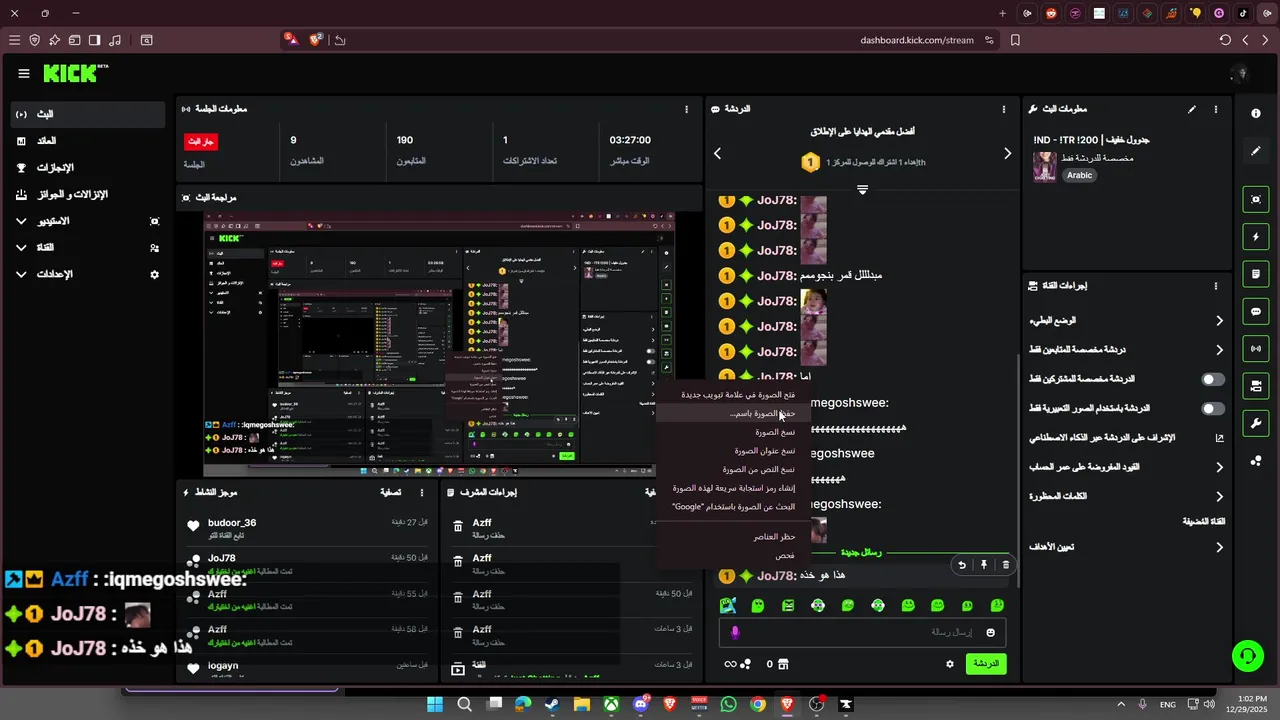The image size is (1280, 720).
Task: Click the green chat send button
Action: 986,664
